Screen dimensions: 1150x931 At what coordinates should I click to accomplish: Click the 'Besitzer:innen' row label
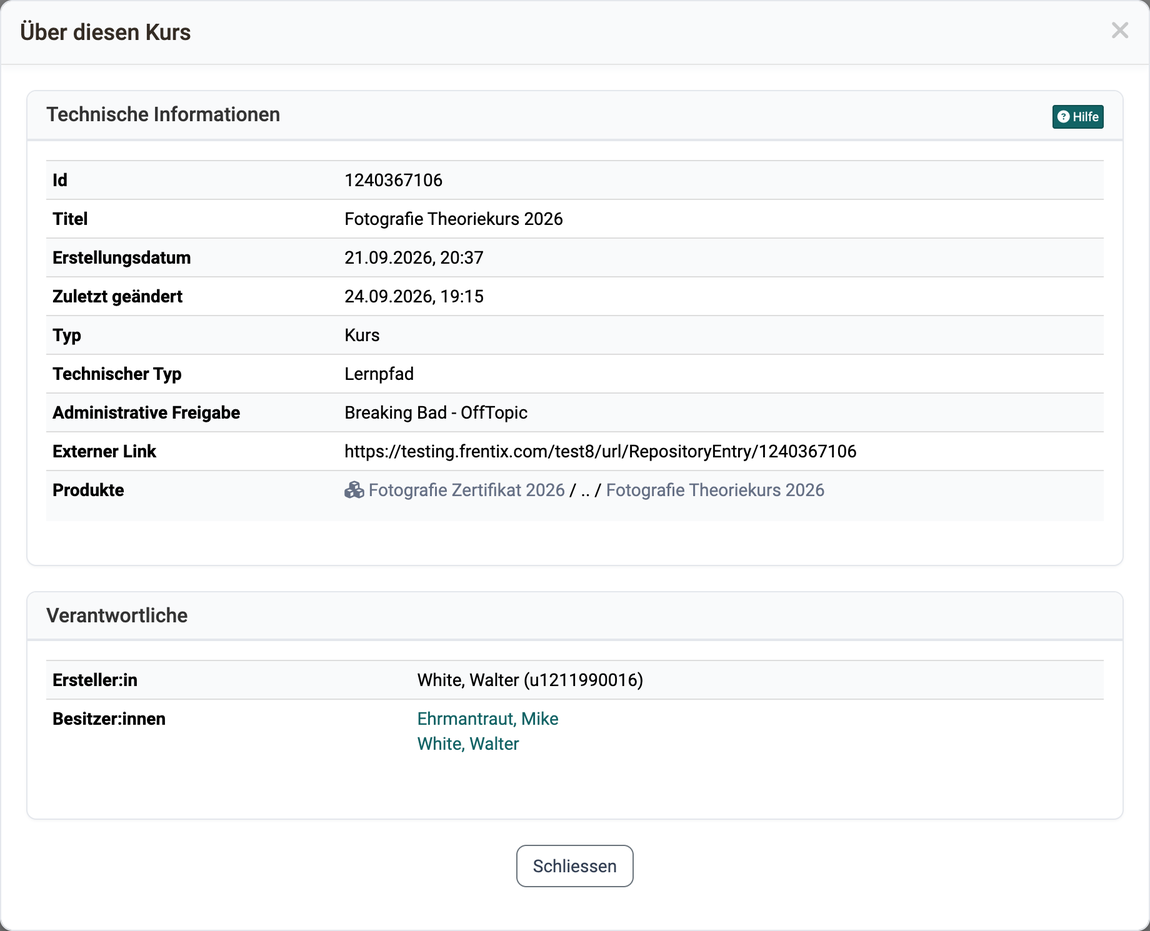point(109,719)
